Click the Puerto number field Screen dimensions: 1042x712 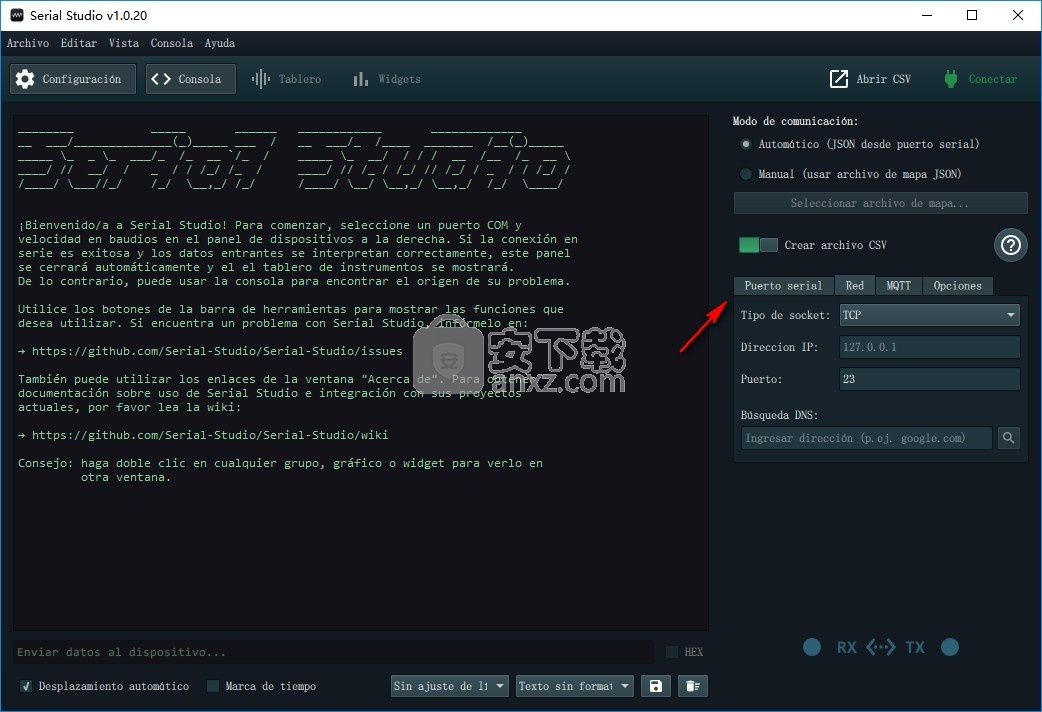[x=930, y=379]
